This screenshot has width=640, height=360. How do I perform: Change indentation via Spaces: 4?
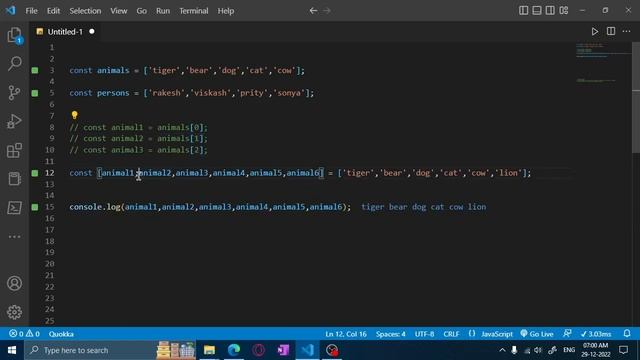point(391,334)
